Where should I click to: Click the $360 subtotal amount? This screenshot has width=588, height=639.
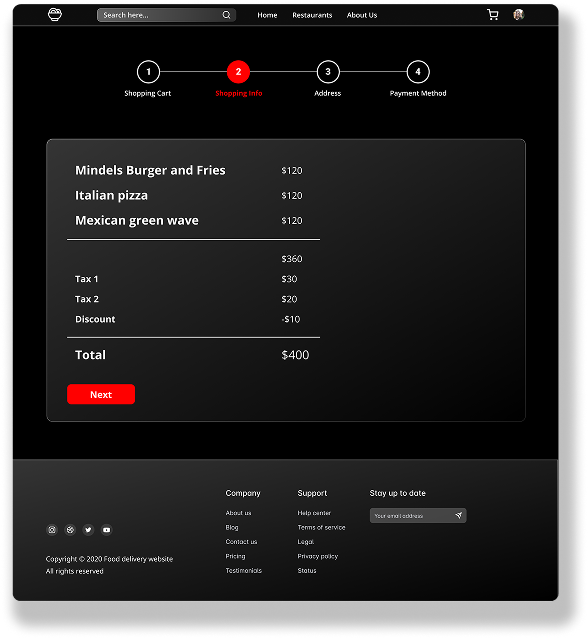pos(292,259)
